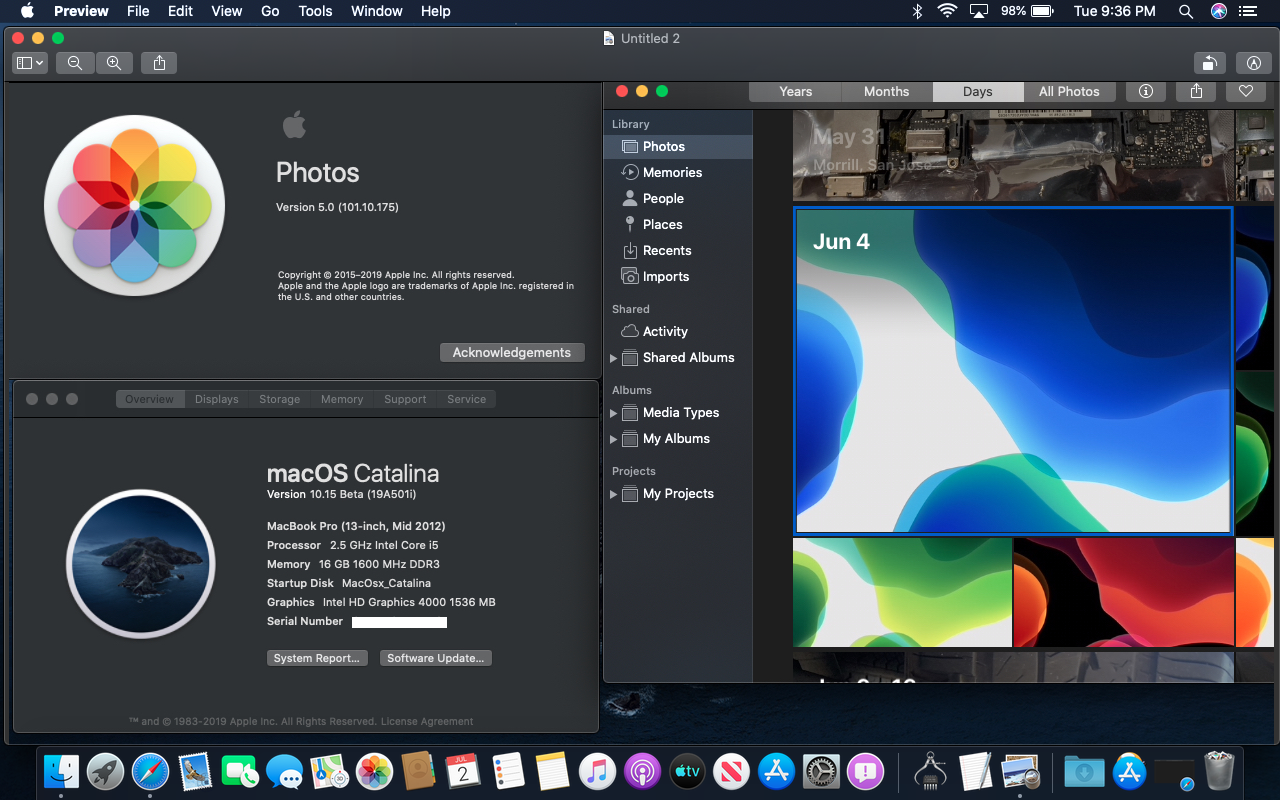Image resolution: width=1280 pixels, height=800 pixels.
Task: Open System Preferences from the Dock
Action: click(x=821, y=771)
